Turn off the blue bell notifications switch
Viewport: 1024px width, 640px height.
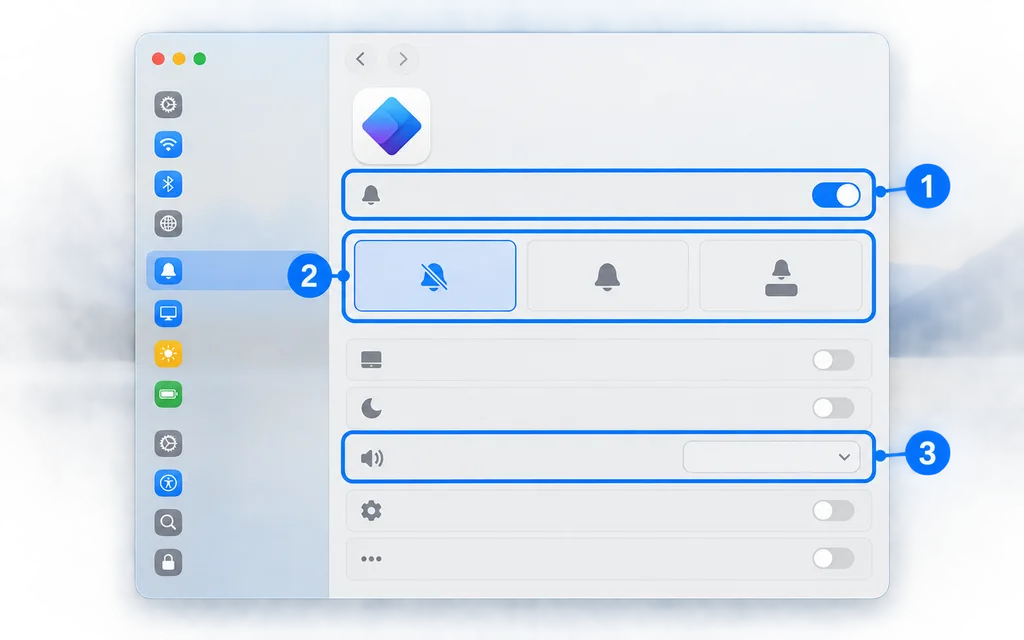click(836, 195)
